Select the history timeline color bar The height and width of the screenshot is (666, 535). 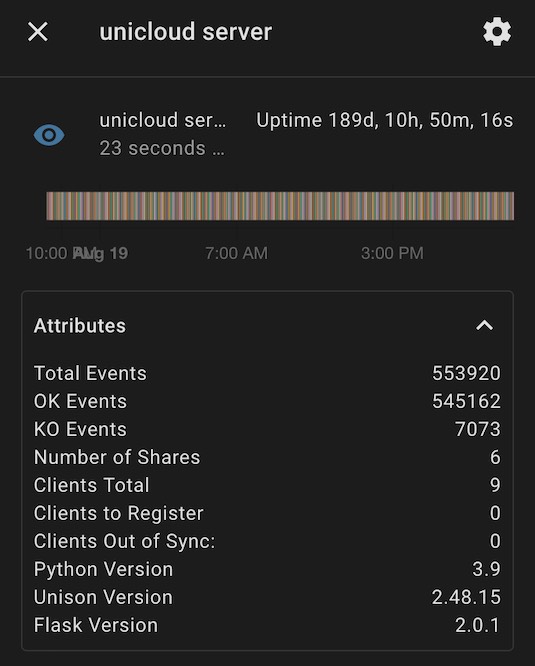point(280,206)
